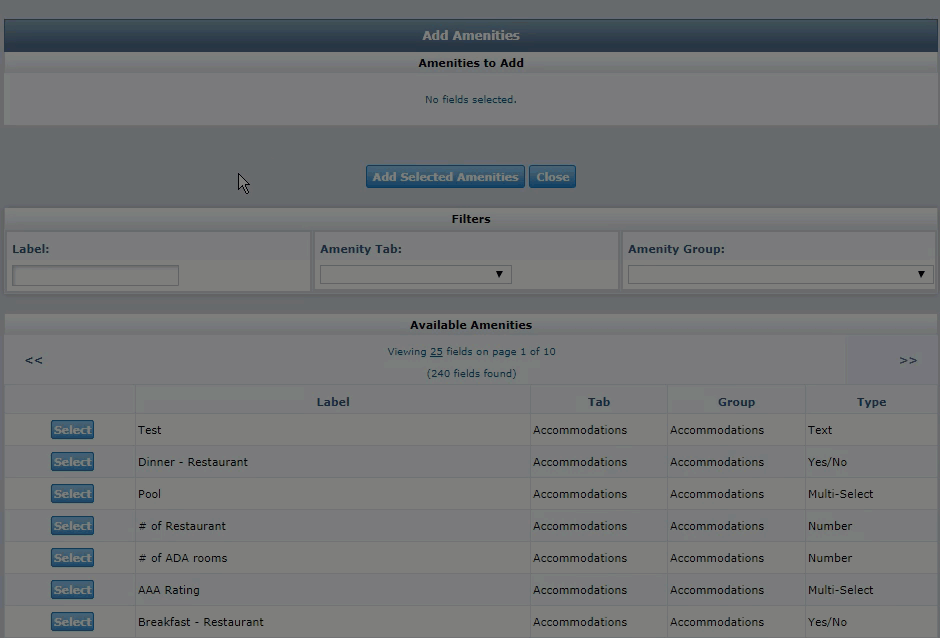The image size is (940, 638).
Task: Click the 'Dinner - Restaurant' label cell
Action: [x=333, y=462]
